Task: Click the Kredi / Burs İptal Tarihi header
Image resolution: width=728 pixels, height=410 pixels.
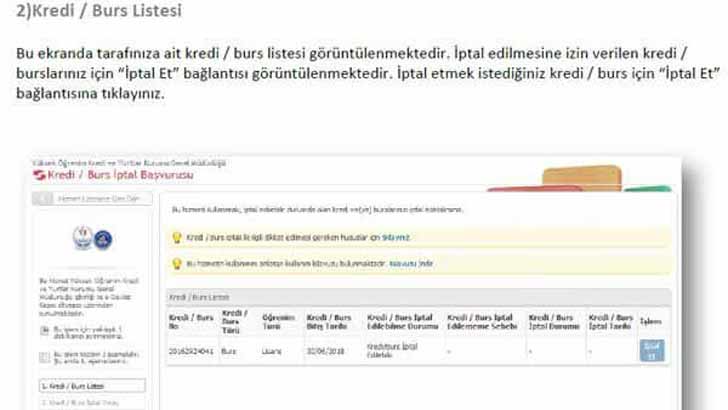Action: click(x=611, y=322)
